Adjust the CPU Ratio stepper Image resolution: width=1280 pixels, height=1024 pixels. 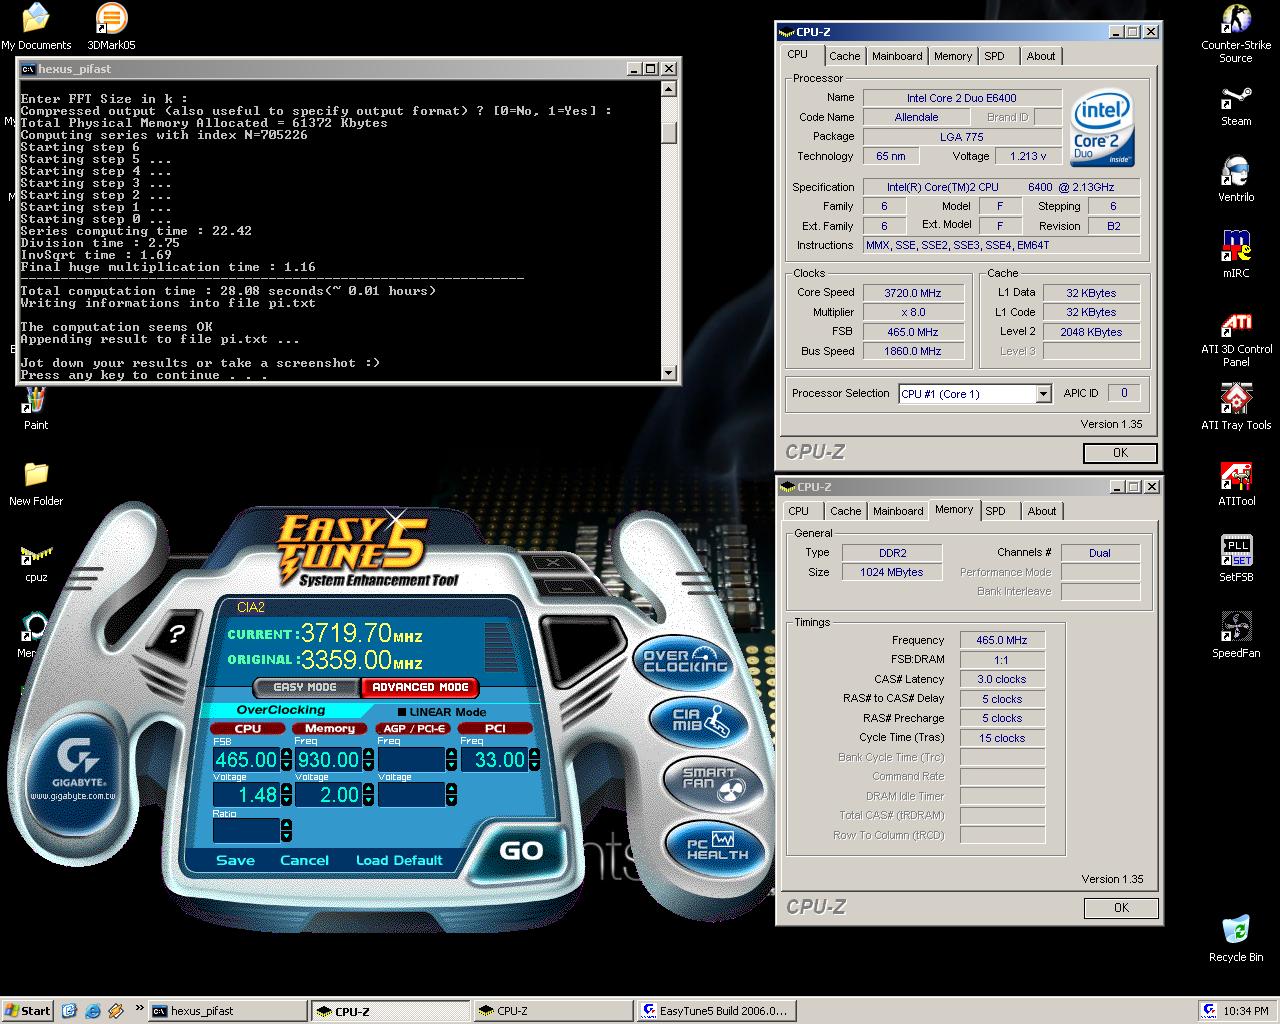287,831
